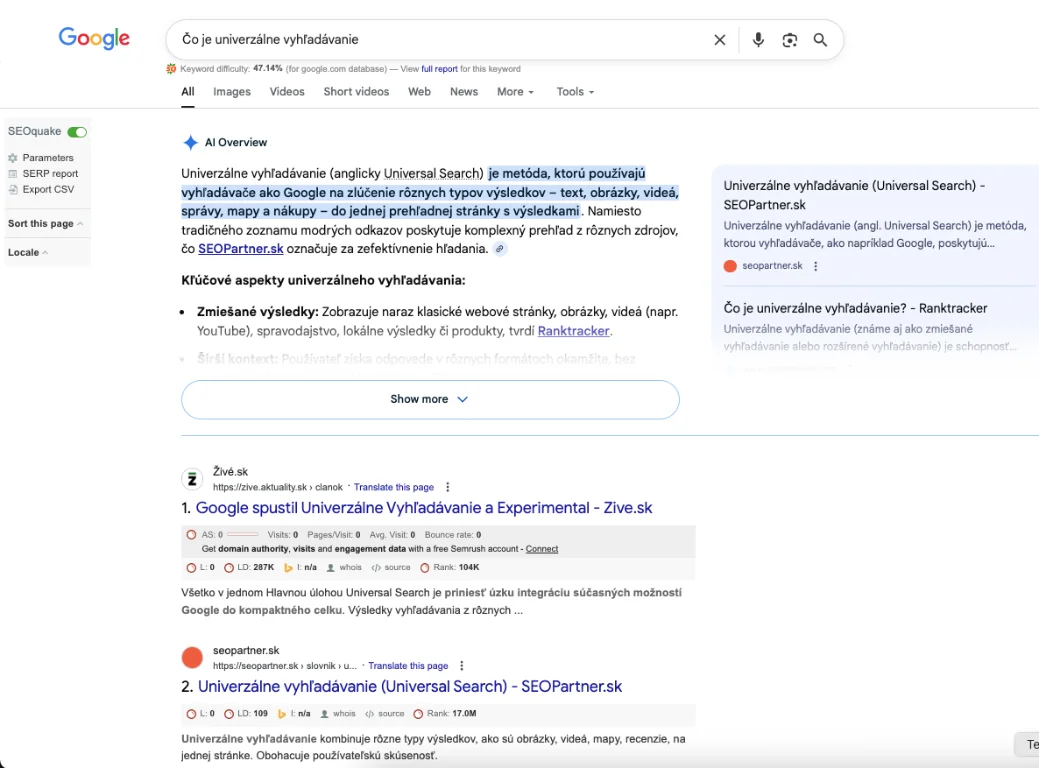Screen dimensions: 1039x768
Task: Expand the Sort this page option
Action: 45,224
